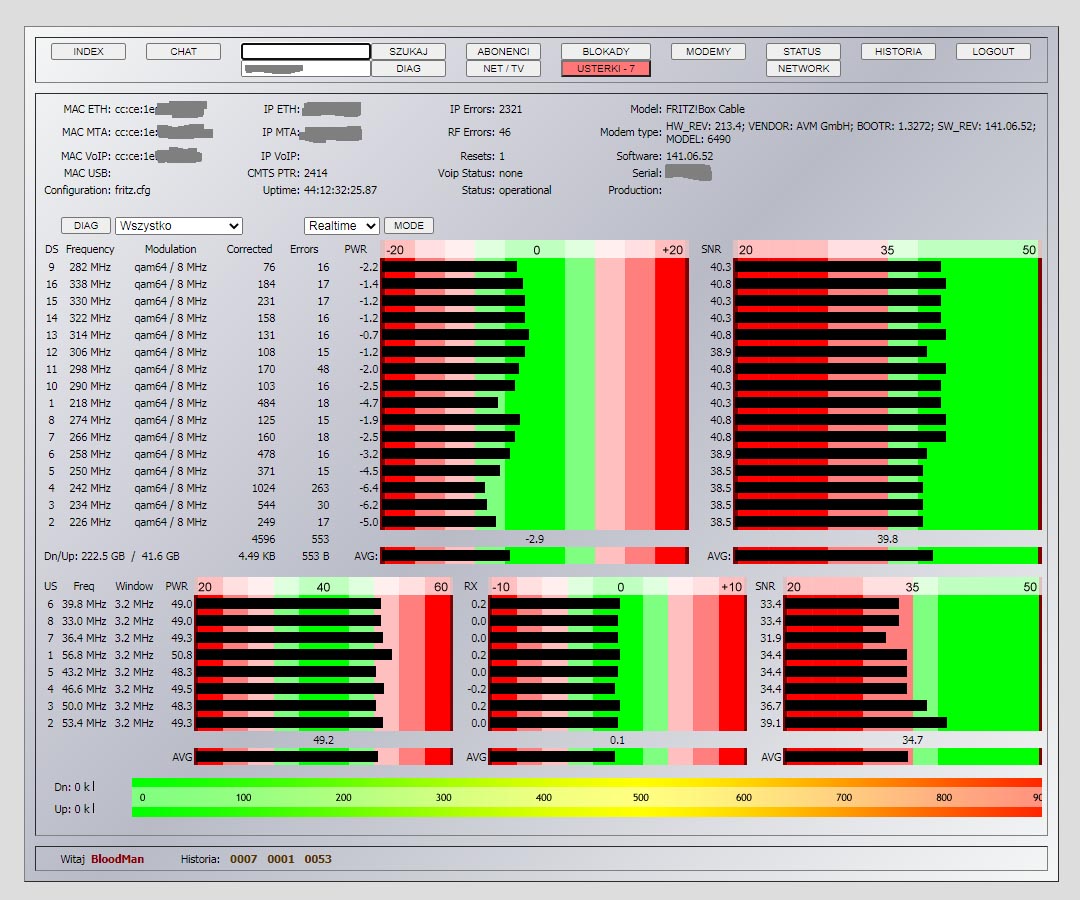Click the DIAG button next to Wszystko
The width and height of the screenshot is (1080, 900).
86,226
